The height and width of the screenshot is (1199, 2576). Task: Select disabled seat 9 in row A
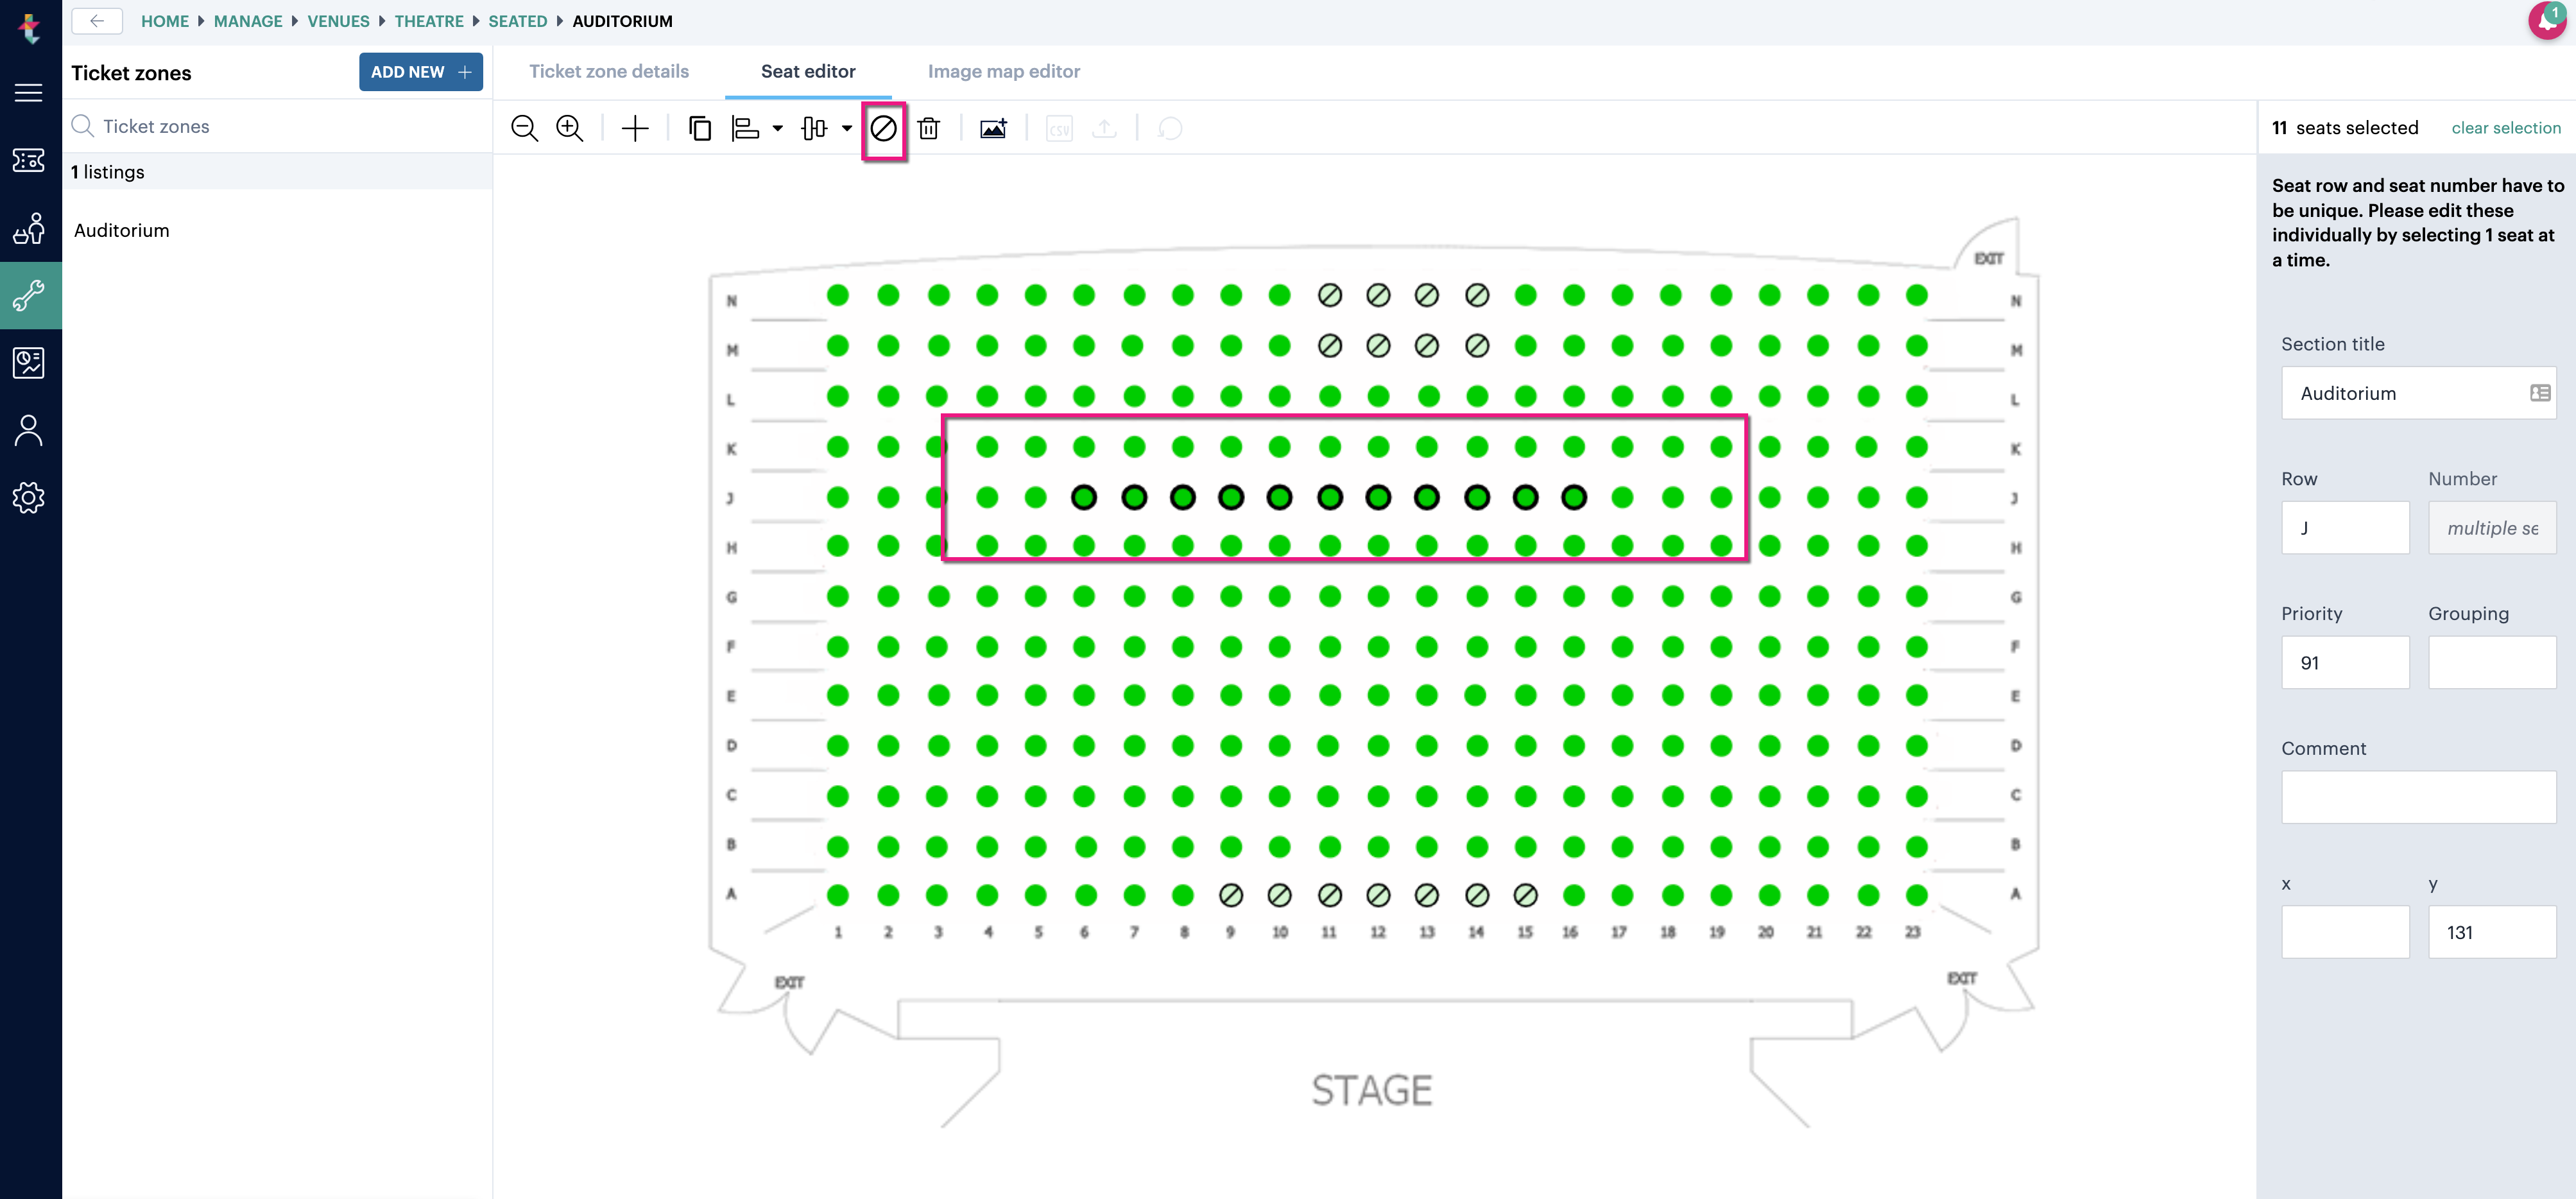tap(1231, 895)
